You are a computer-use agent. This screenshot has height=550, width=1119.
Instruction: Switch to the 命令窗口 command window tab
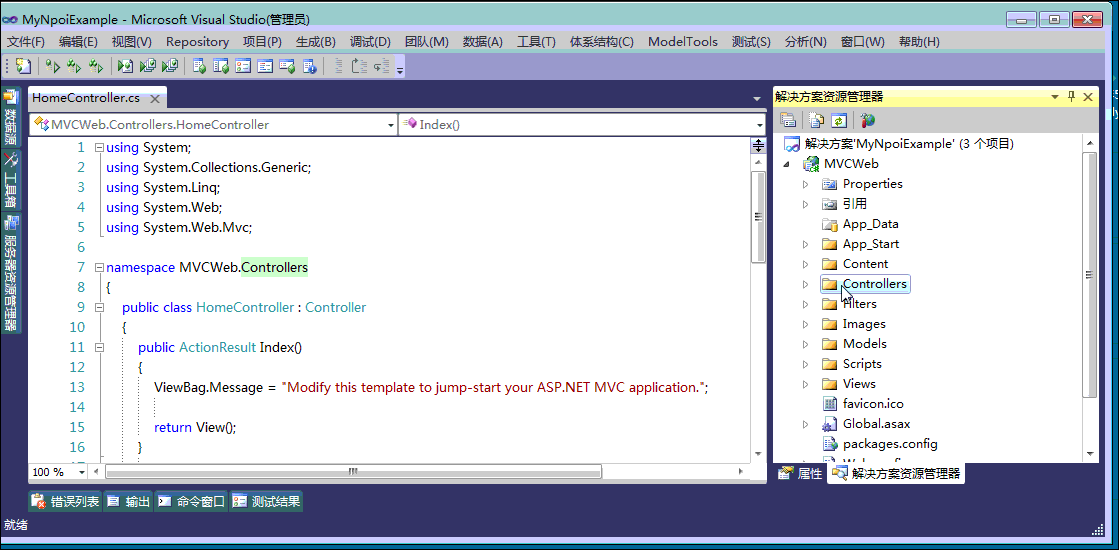coord(191,502)
